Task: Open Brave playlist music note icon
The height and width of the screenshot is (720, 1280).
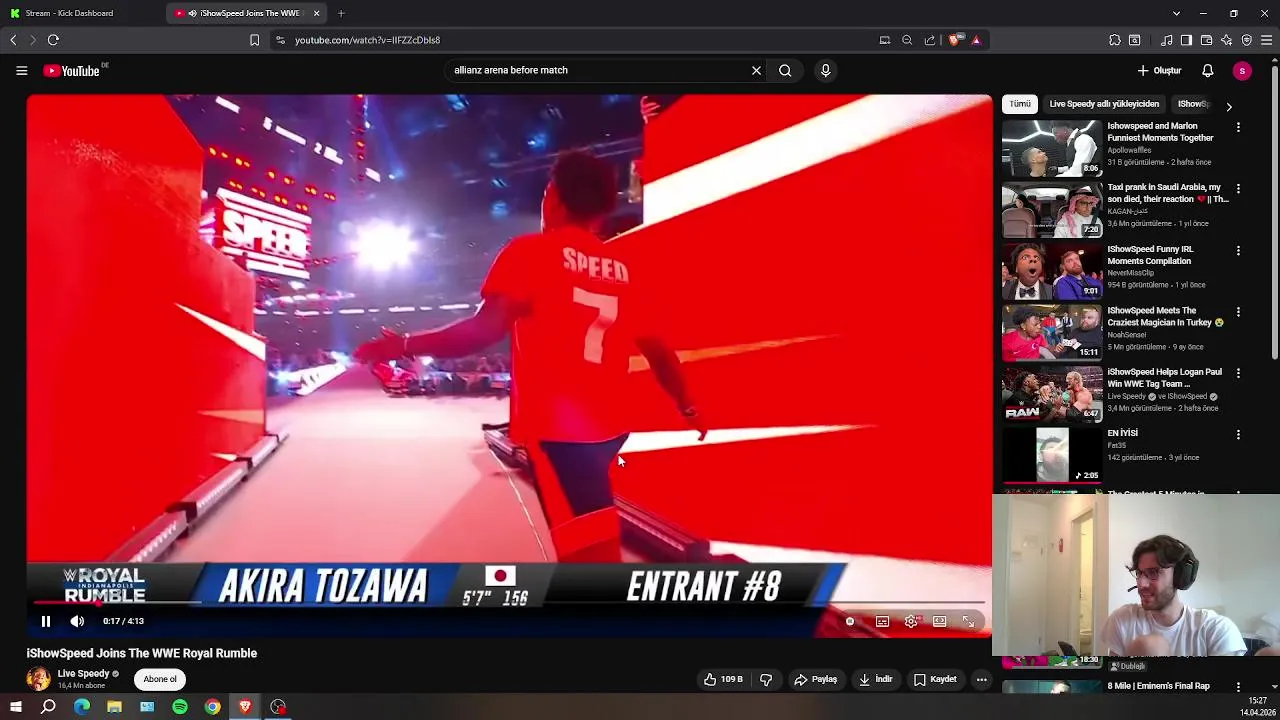Action: click(x=1167, y=40)
